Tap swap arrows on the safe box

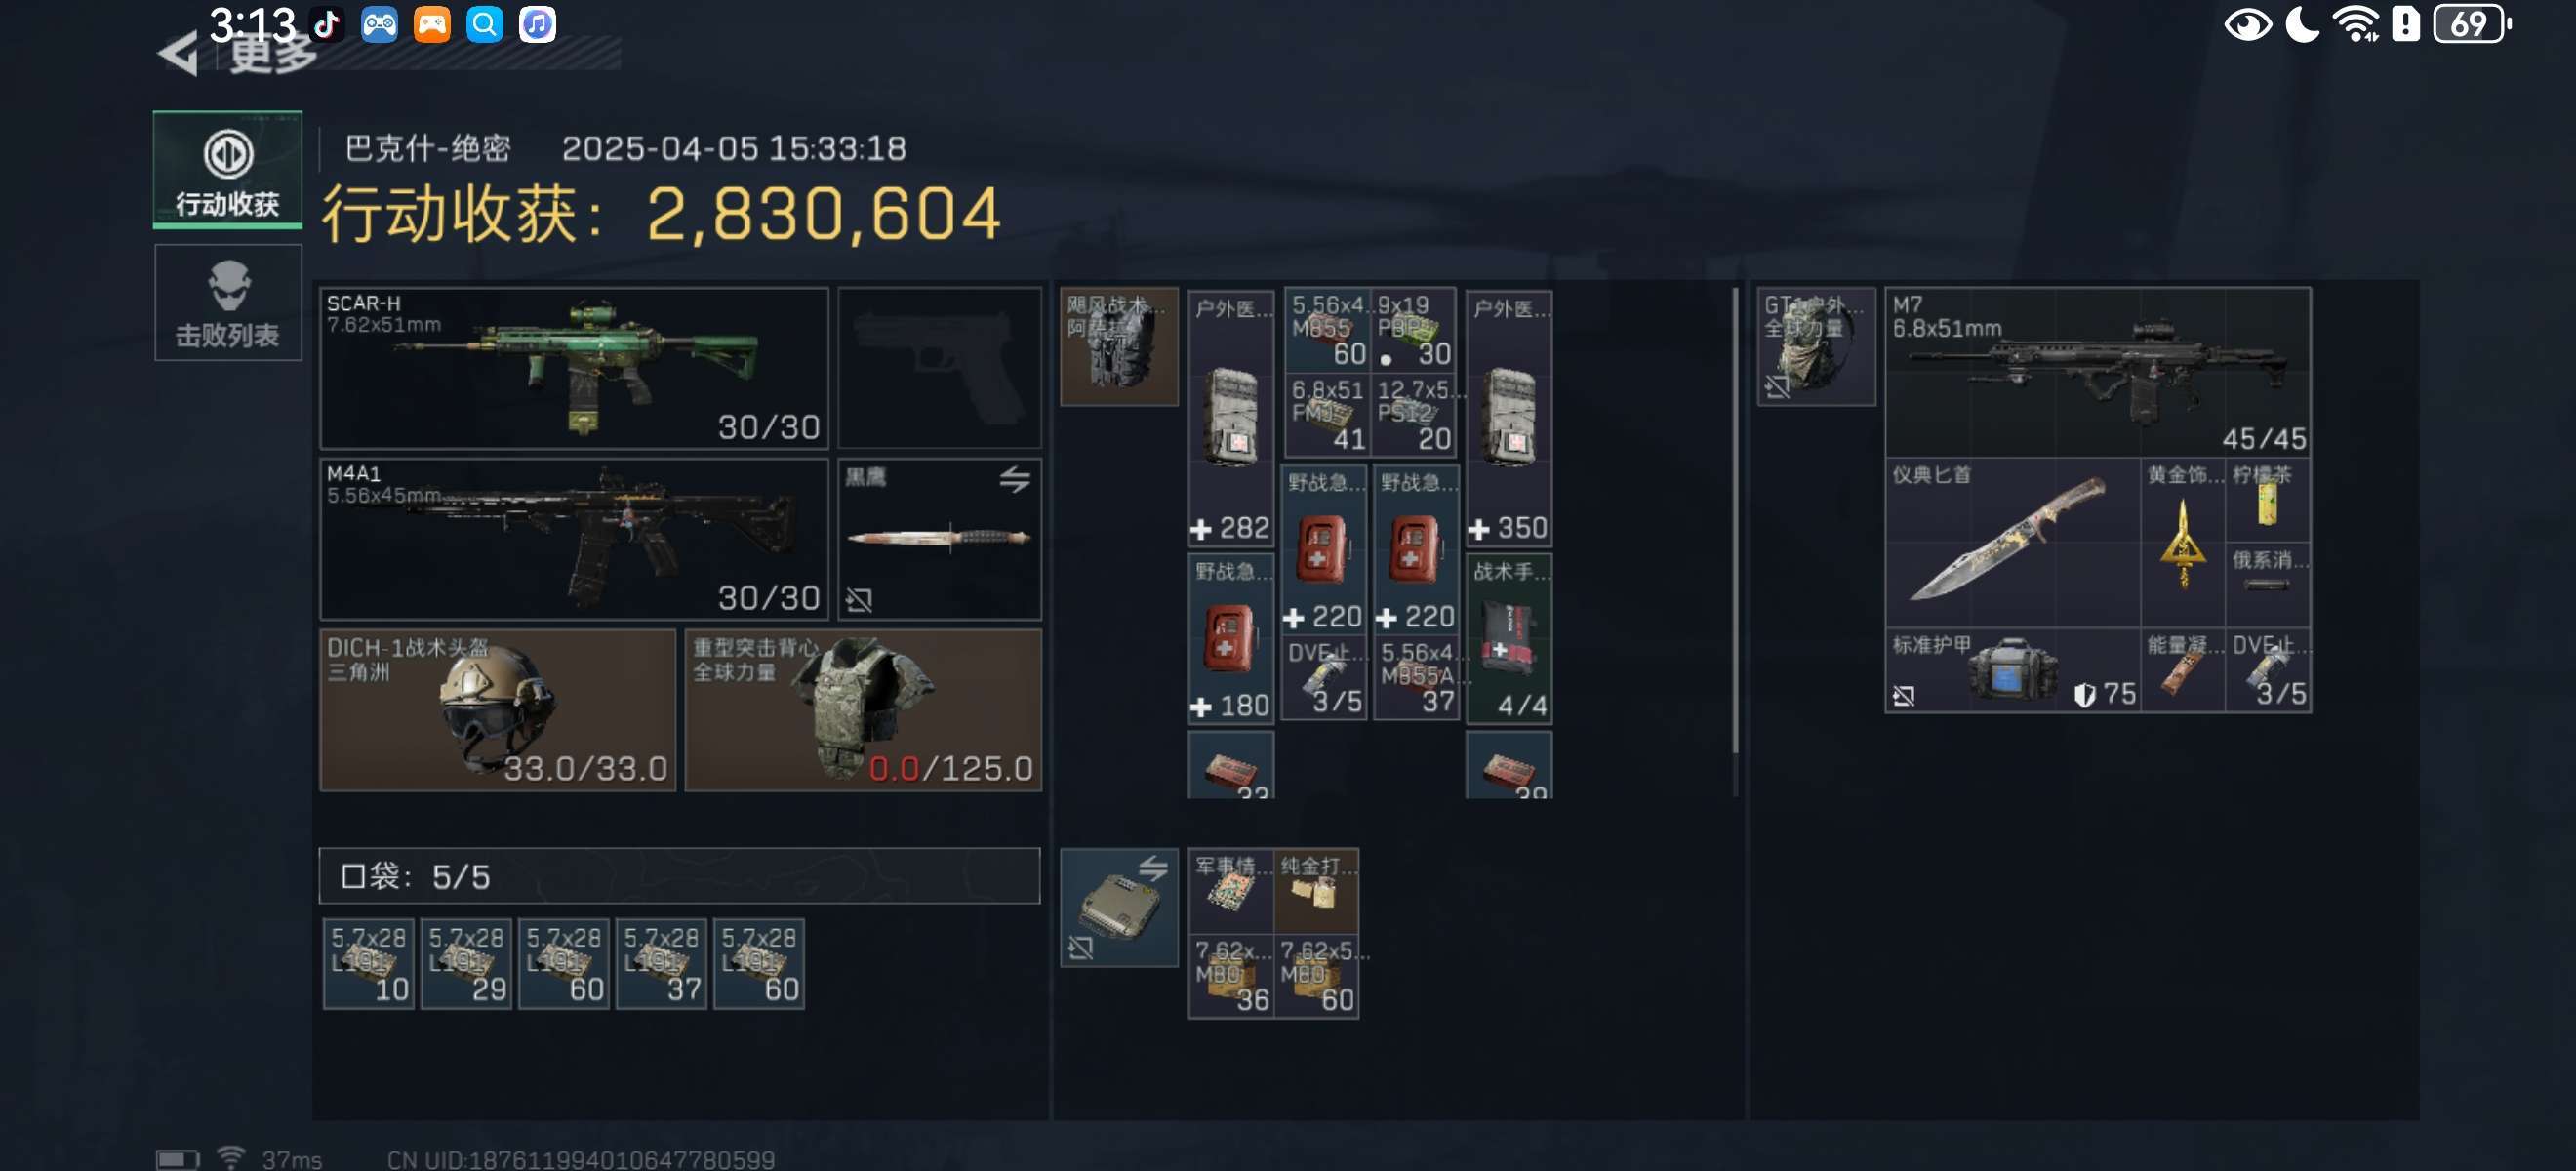click(x=1152, y=868)
